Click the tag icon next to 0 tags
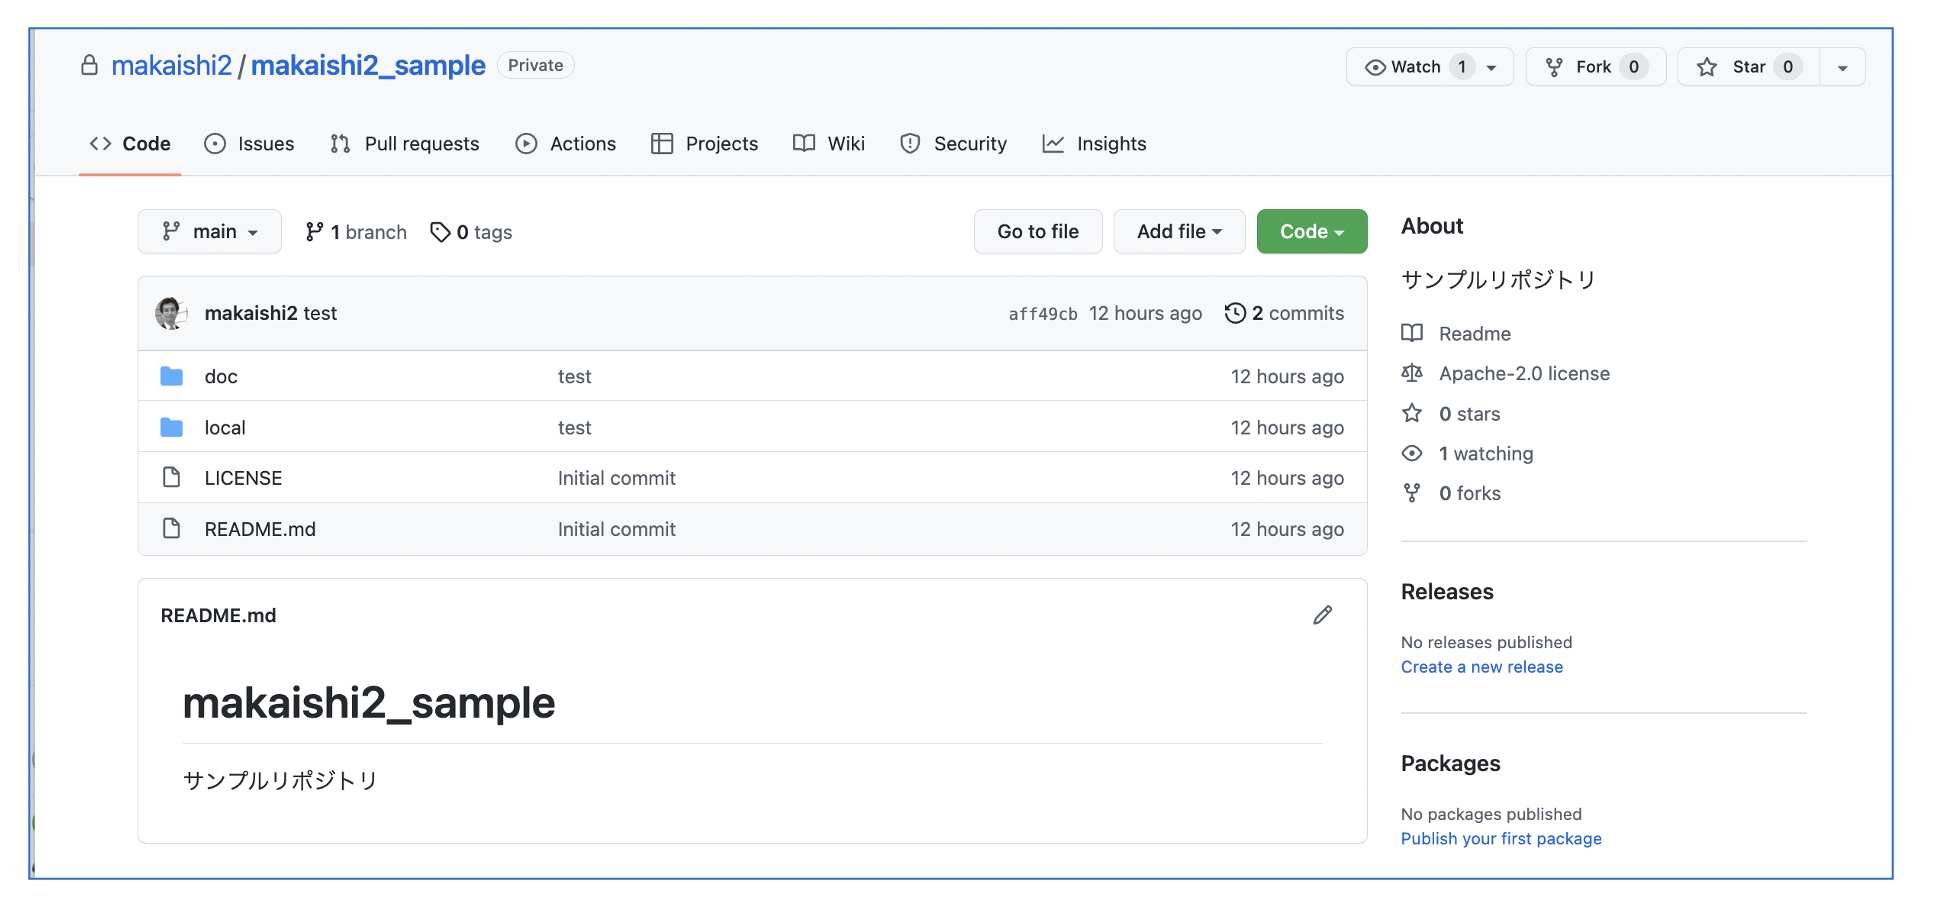 click(x=440, y=232)
